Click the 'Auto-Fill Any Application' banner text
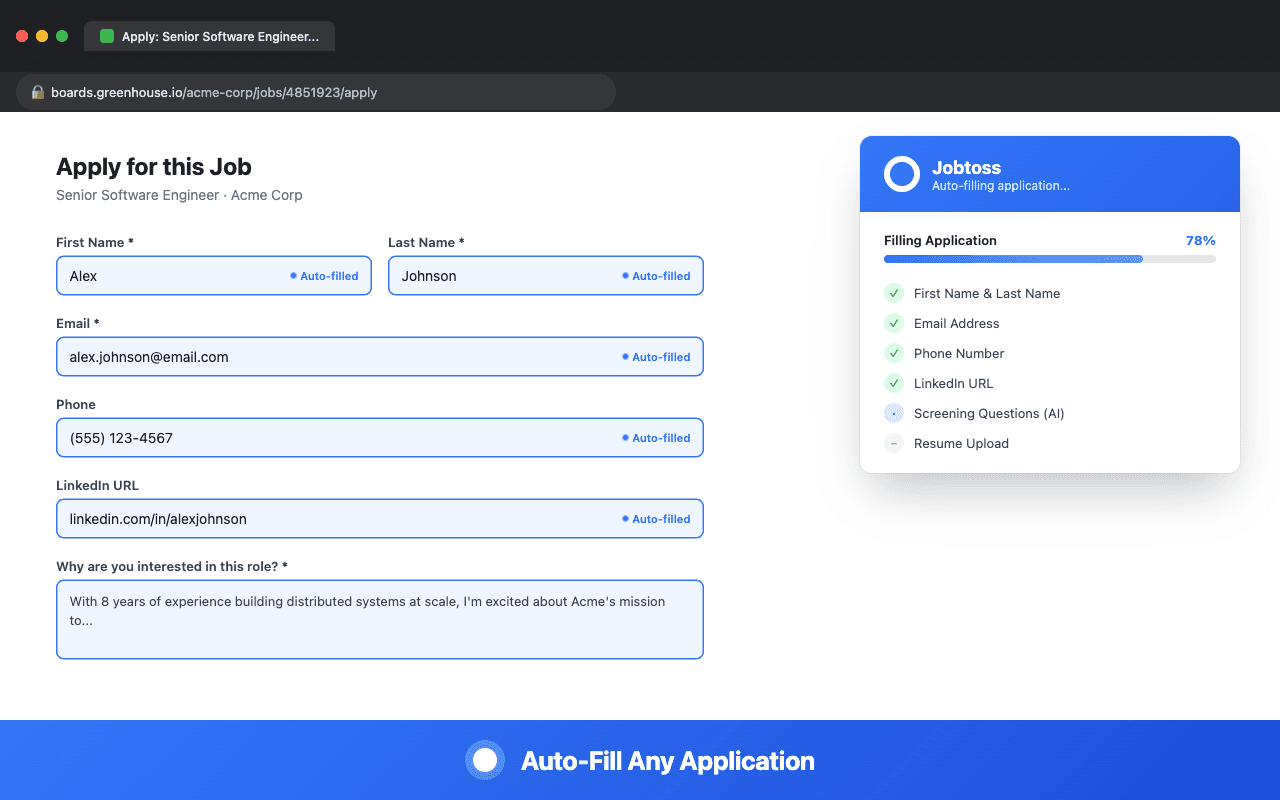 [668, 761]
